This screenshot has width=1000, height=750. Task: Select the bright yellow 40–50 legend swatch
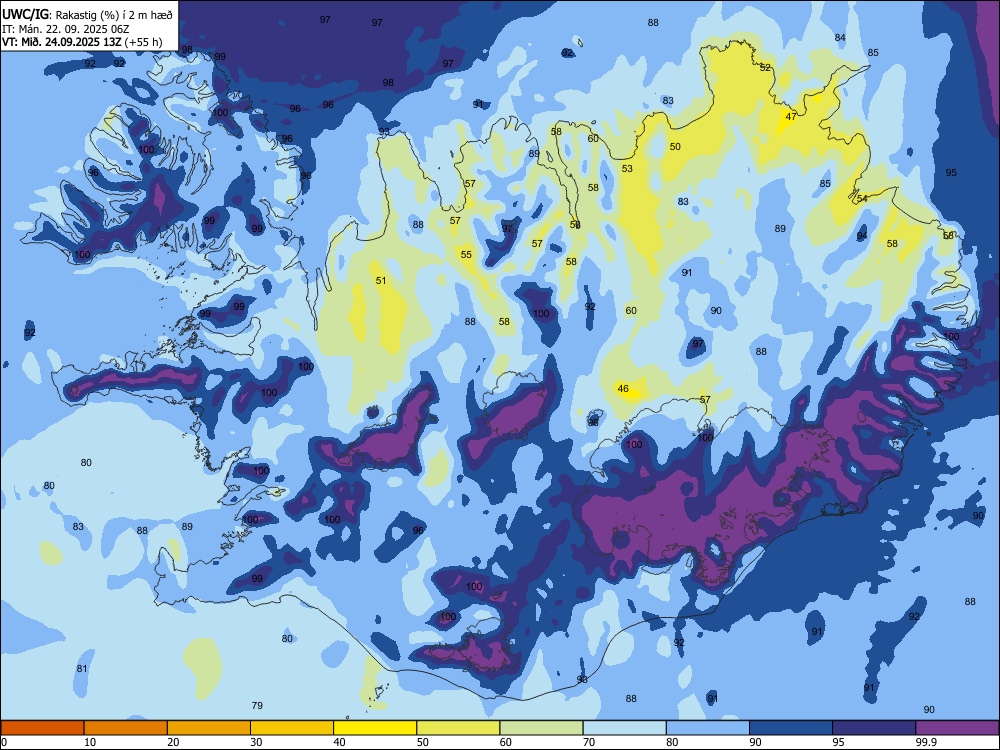375,728
